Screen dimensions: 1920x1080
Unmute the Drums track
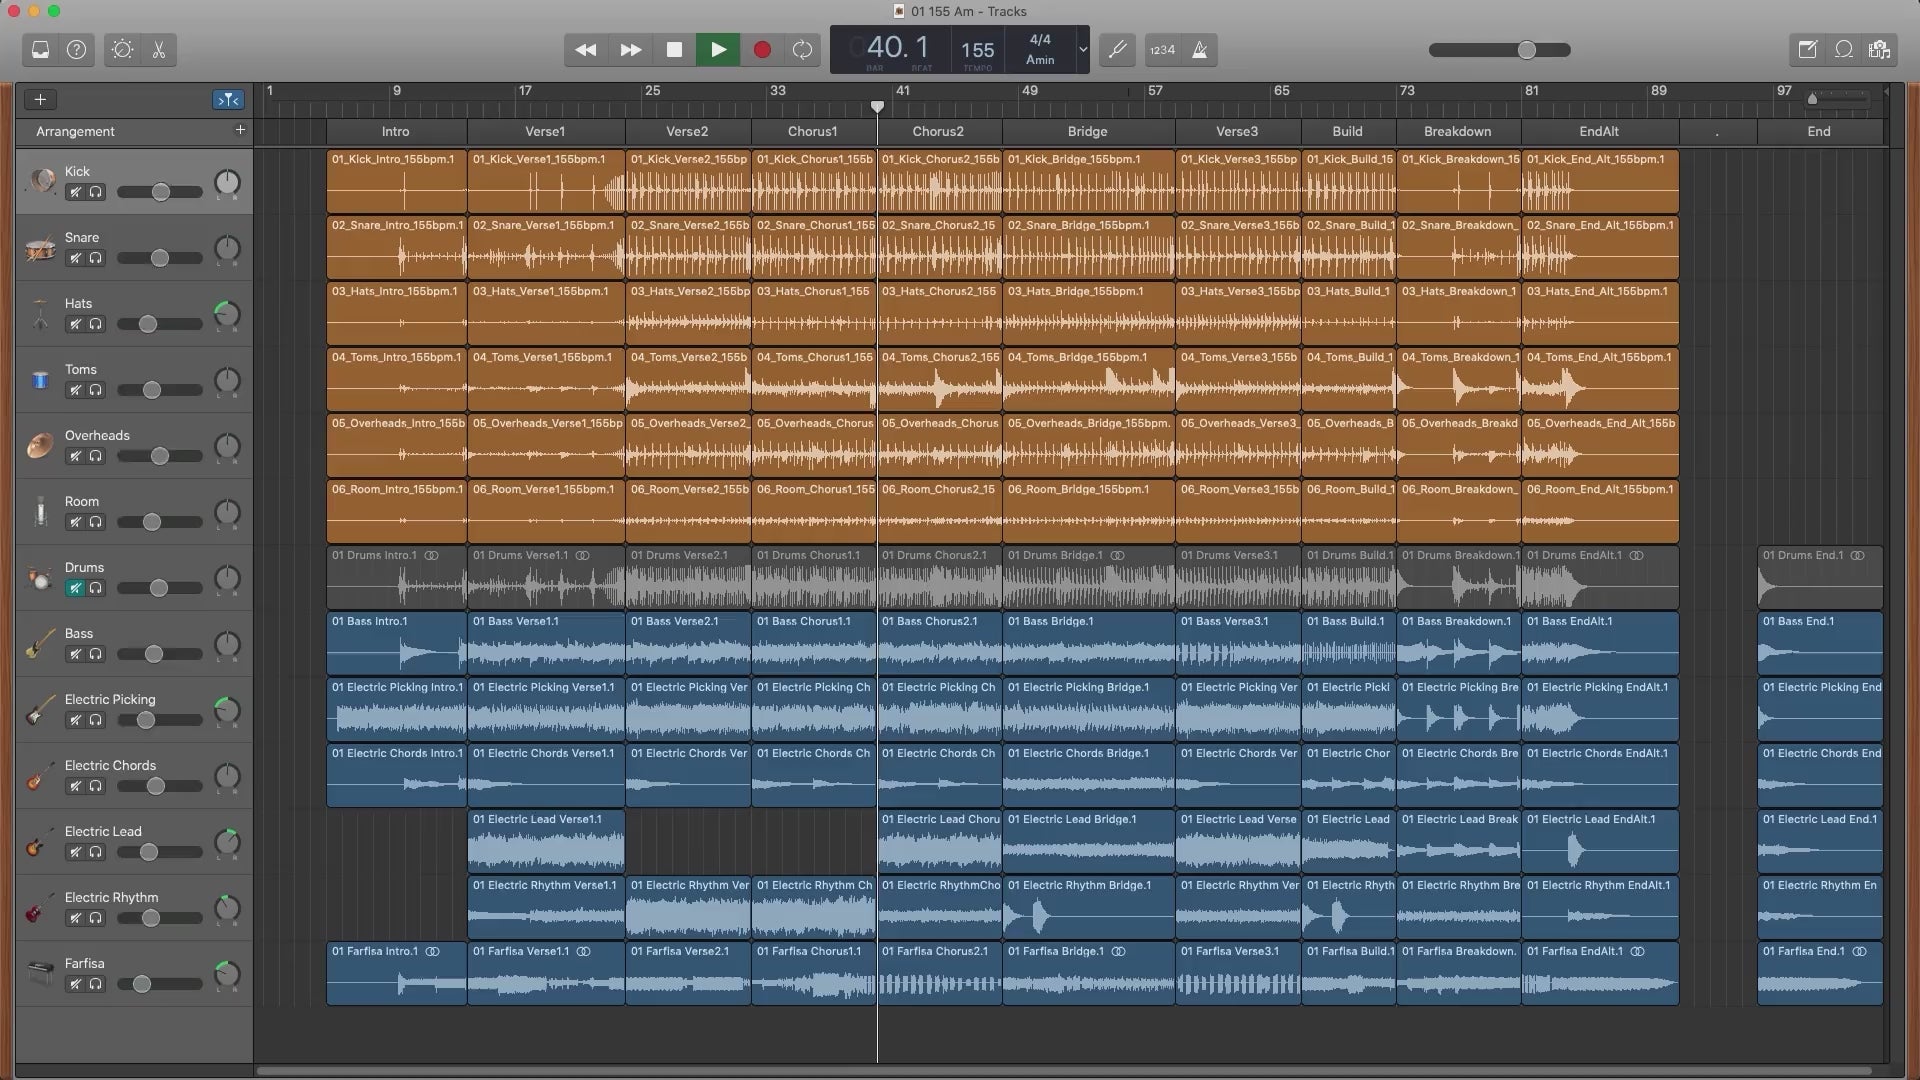click(x=75, y=588)
